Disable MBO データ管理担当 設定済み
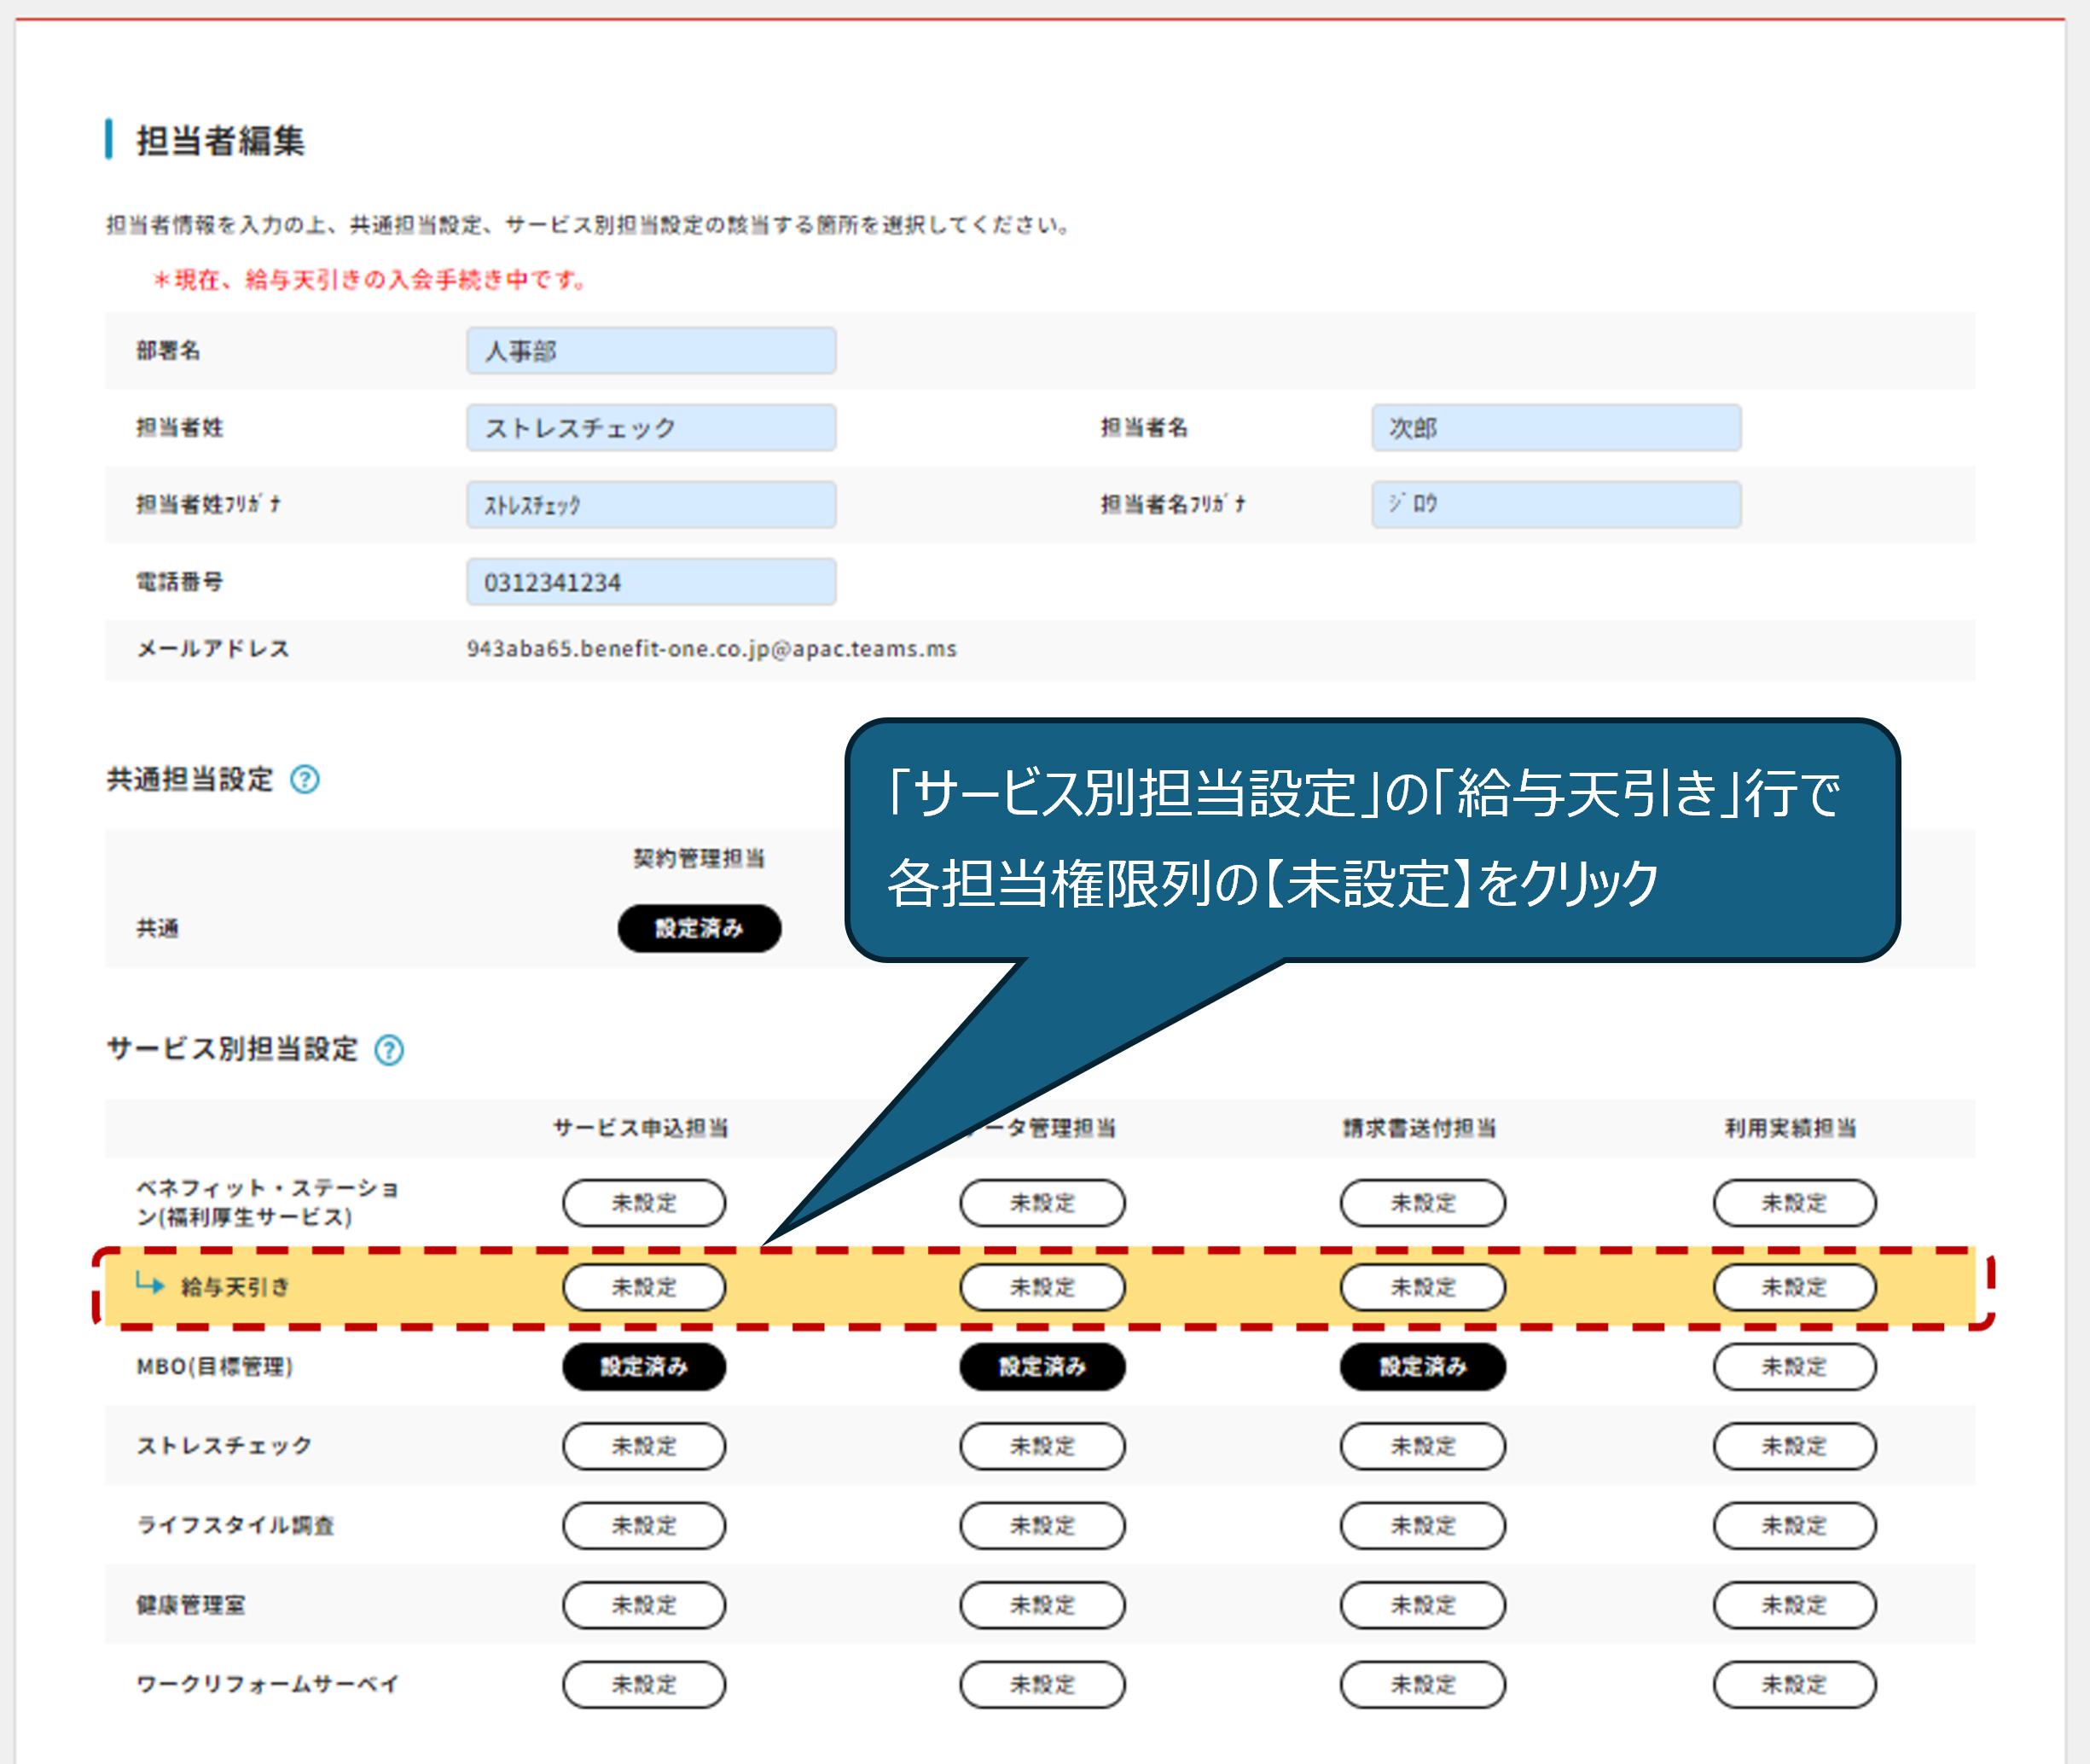2090x1764 pixels. click(1042, 1366)
